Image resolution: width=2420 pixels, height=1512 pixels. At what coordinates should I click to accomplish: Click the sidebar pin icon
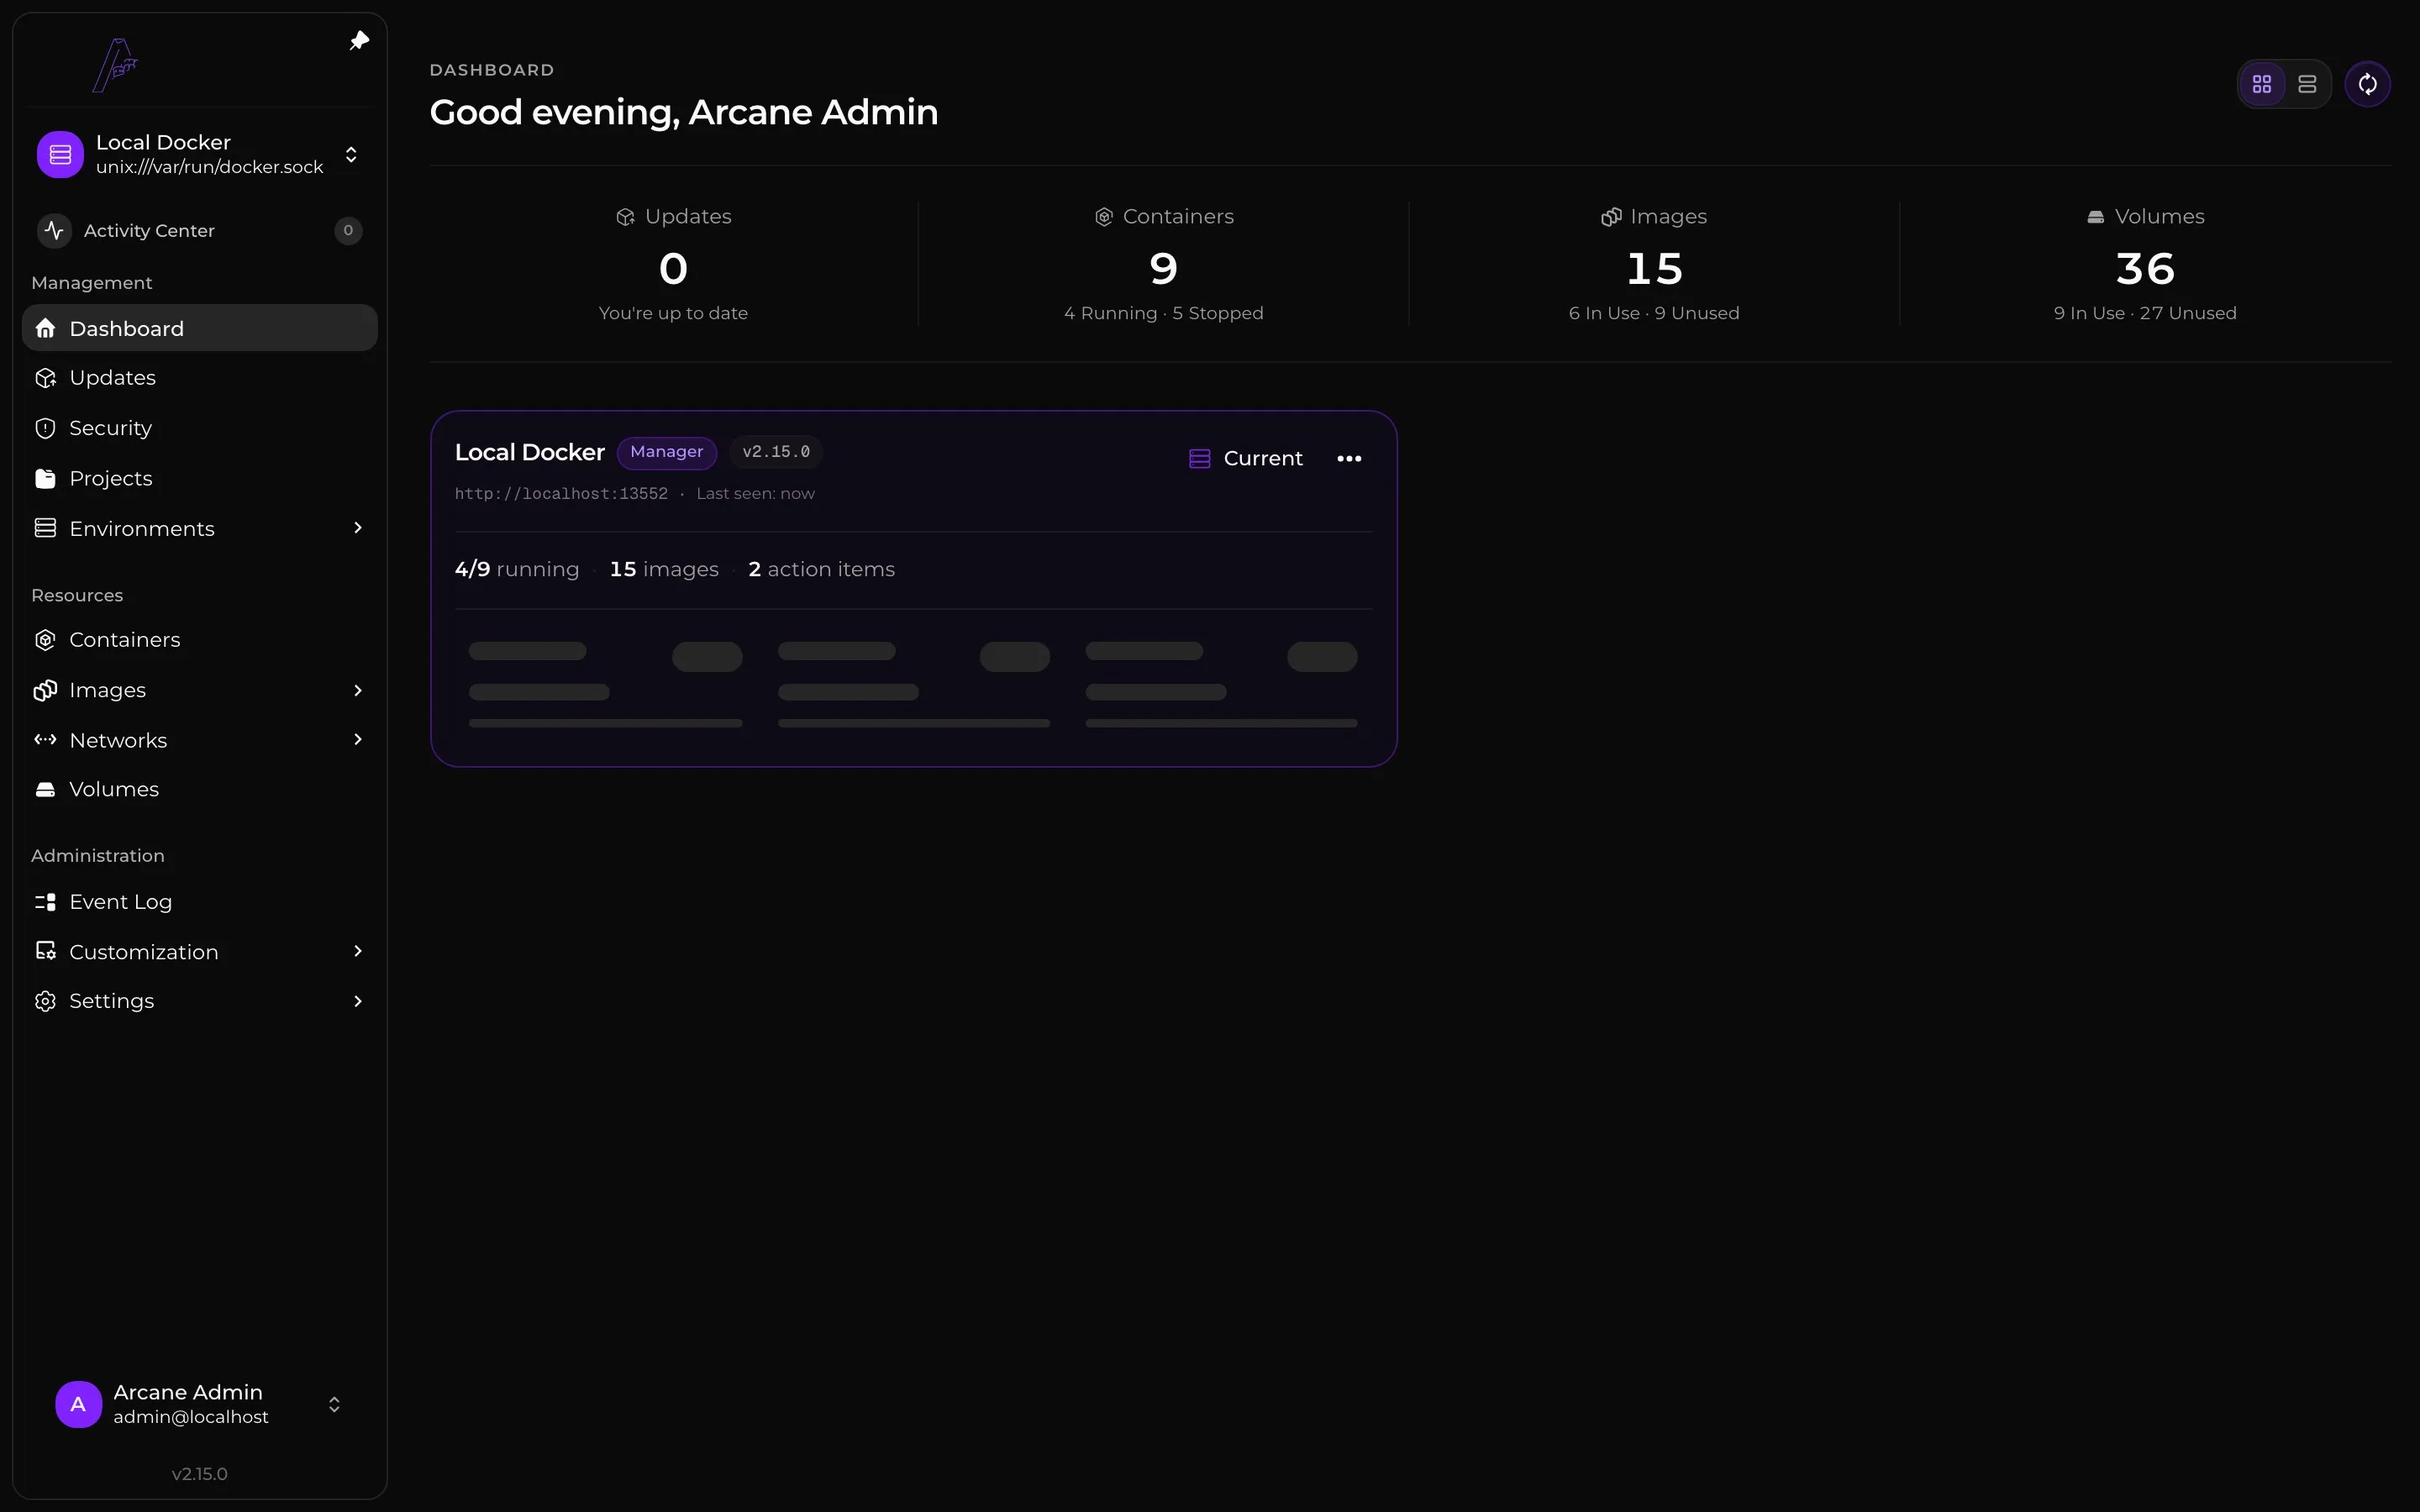pyautogui.click(x=359, y=41)
